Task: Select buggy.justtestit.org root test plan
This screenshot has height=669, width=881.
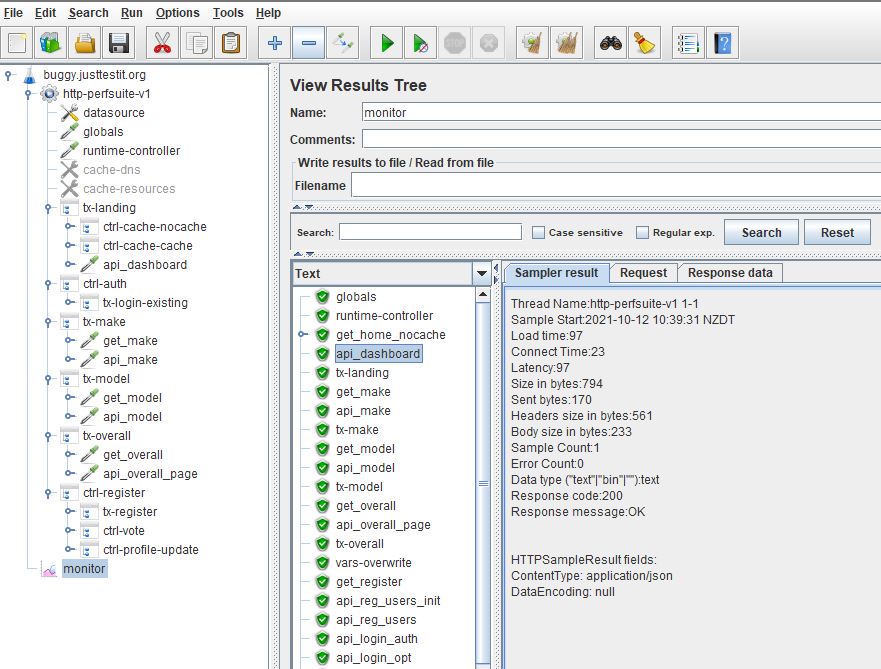Action: click(94, 75)
